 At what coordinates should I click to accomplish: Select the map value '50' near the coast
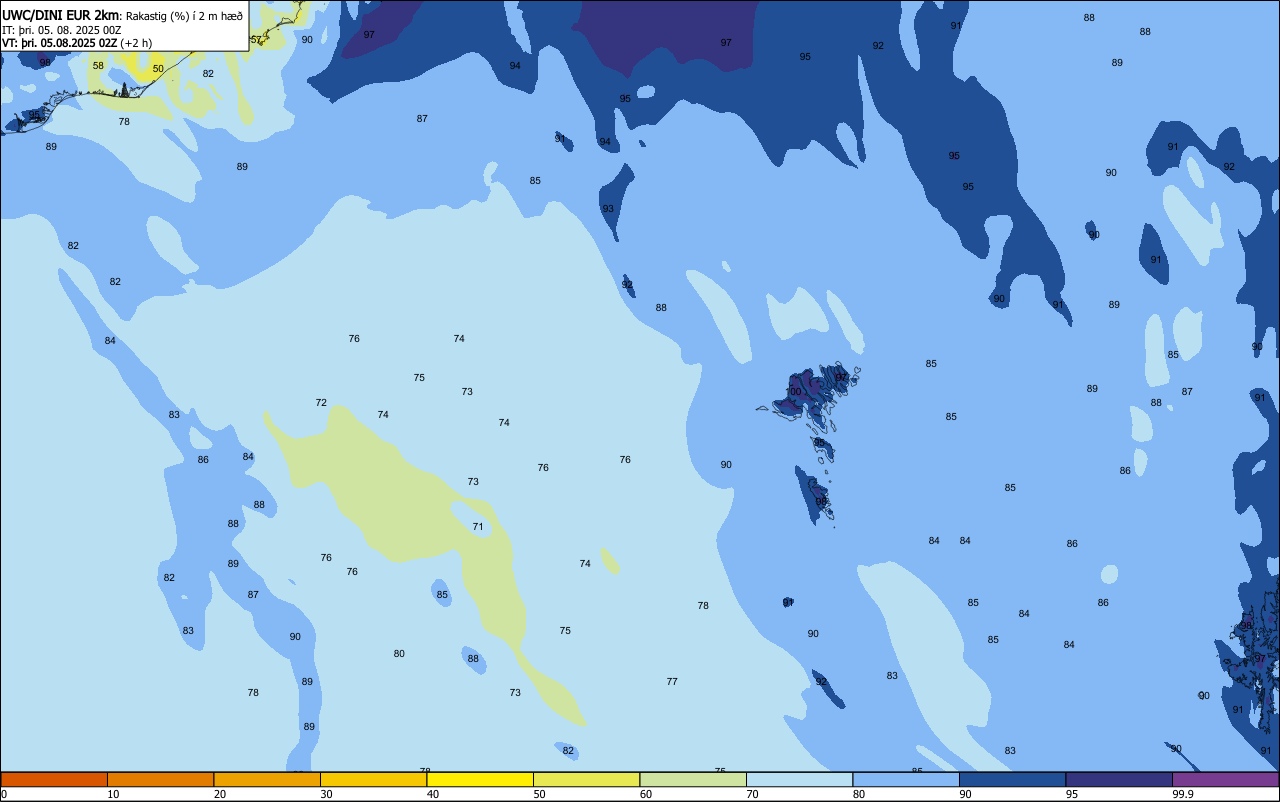(158, 69)
